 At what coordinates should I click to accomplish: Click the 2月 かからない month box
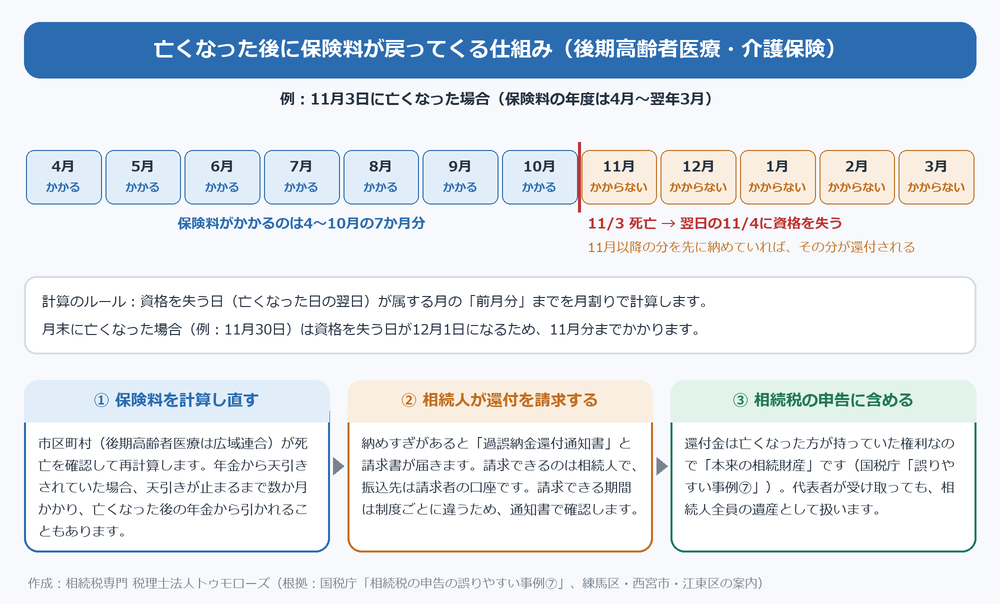tap(857, 177)
